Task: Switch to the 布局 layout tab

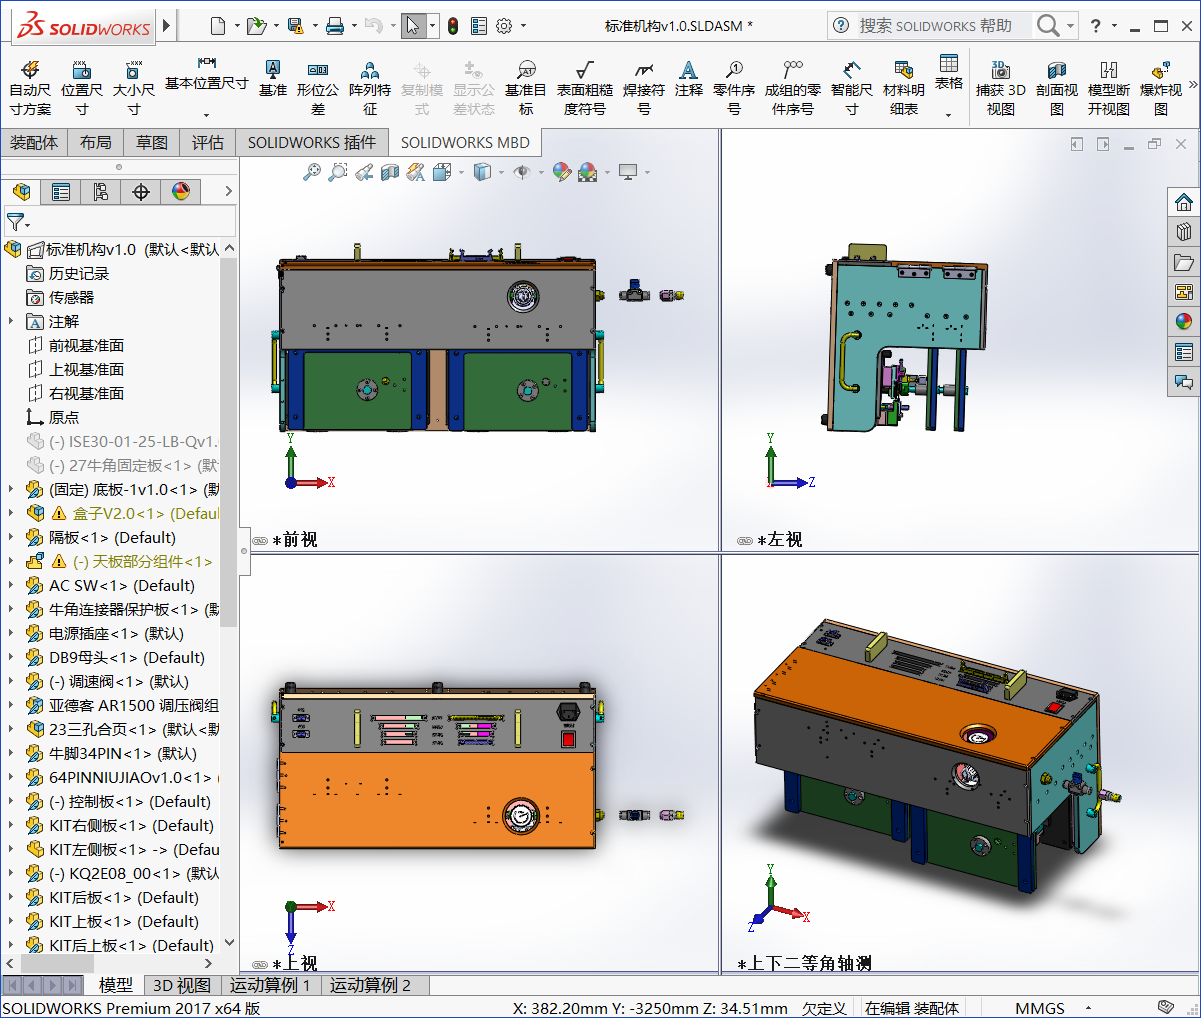Action: click(96, 143)
